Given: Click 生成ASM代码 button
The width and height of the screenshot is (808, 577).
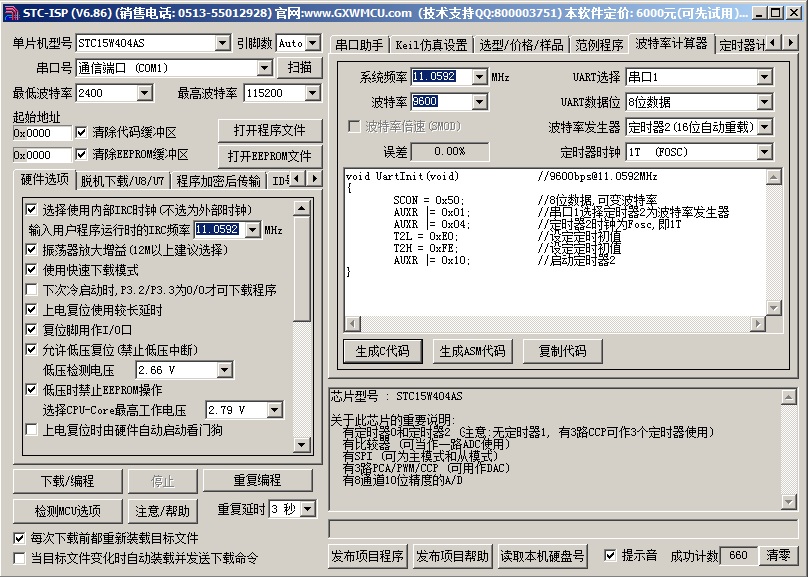Looking at the screenshot, I should coord(473,351).
